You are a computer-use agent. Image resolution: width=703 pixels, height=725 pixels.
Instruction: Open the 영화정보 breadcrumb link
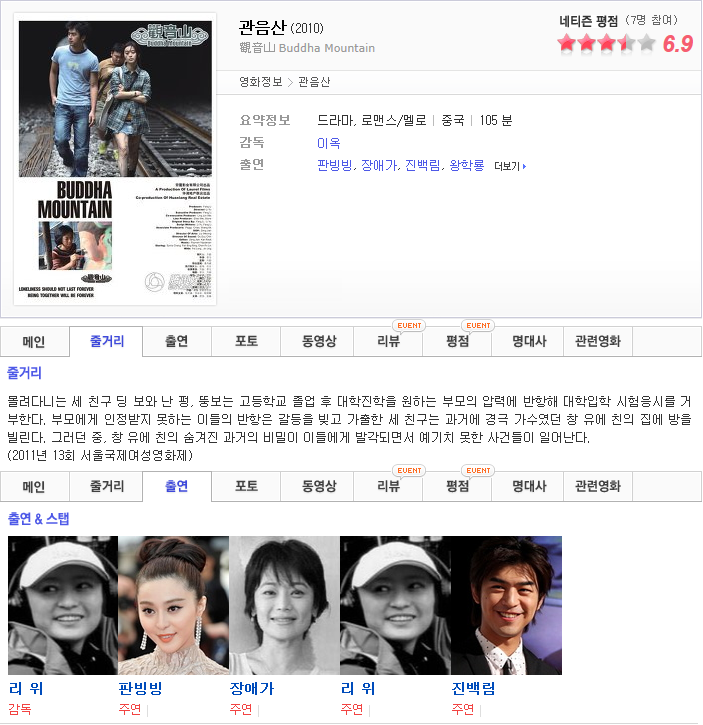261,82
